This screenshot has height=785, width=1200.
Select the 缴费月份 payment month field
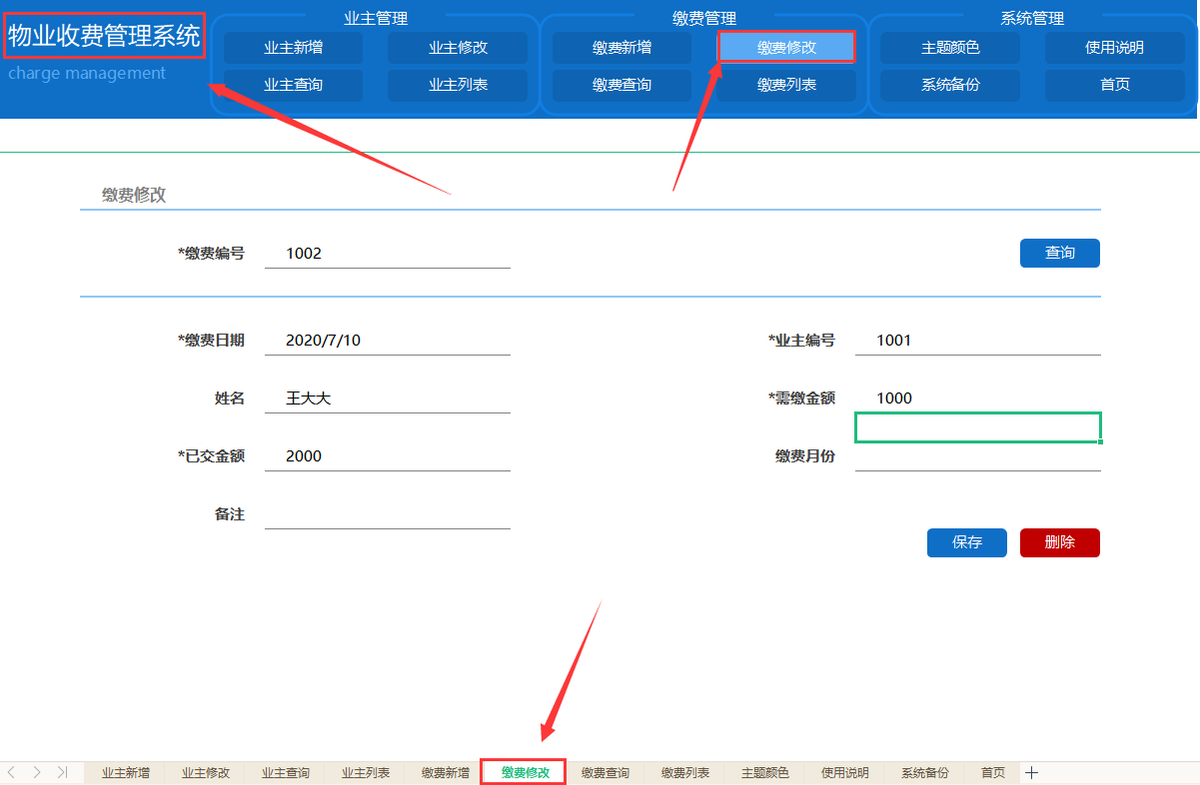pos(977,457)
